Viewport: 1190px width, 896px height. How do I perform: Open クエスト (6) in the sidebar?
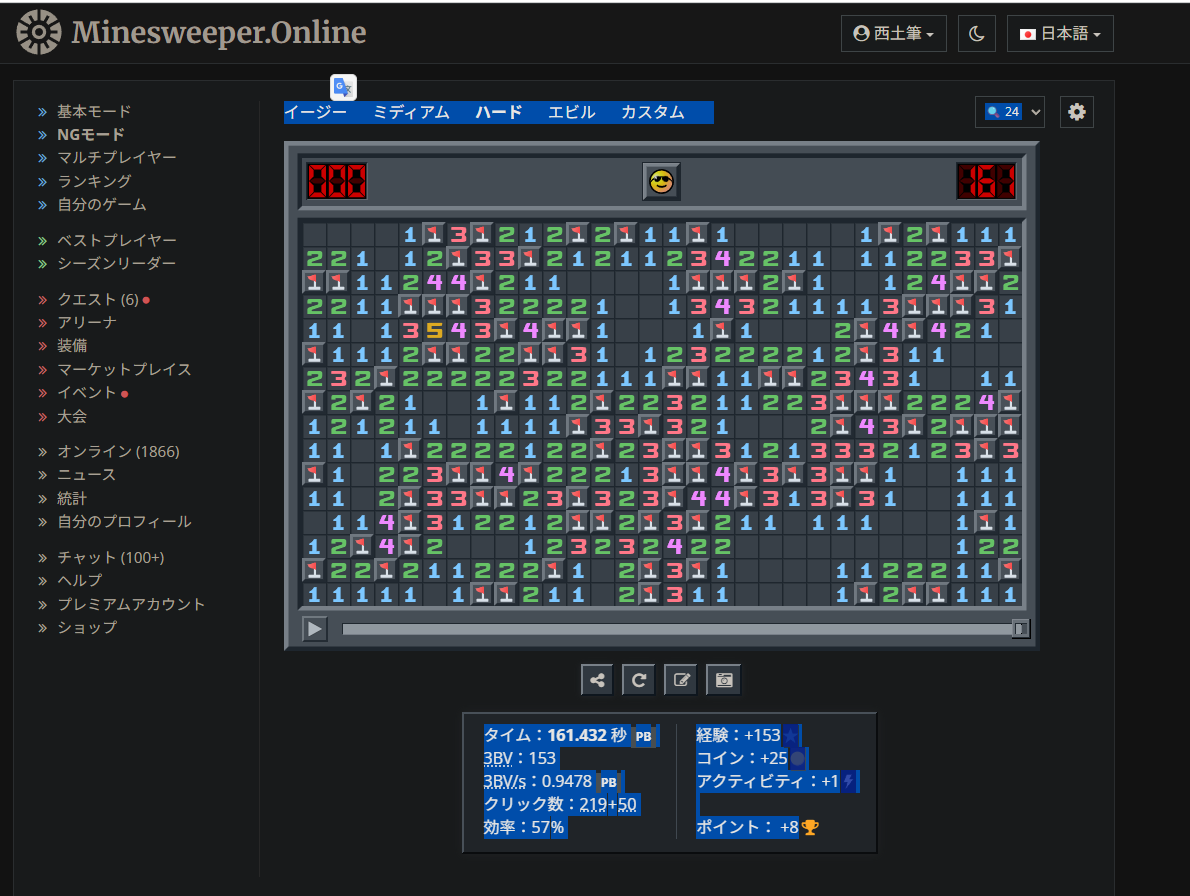tap(98, 299)
